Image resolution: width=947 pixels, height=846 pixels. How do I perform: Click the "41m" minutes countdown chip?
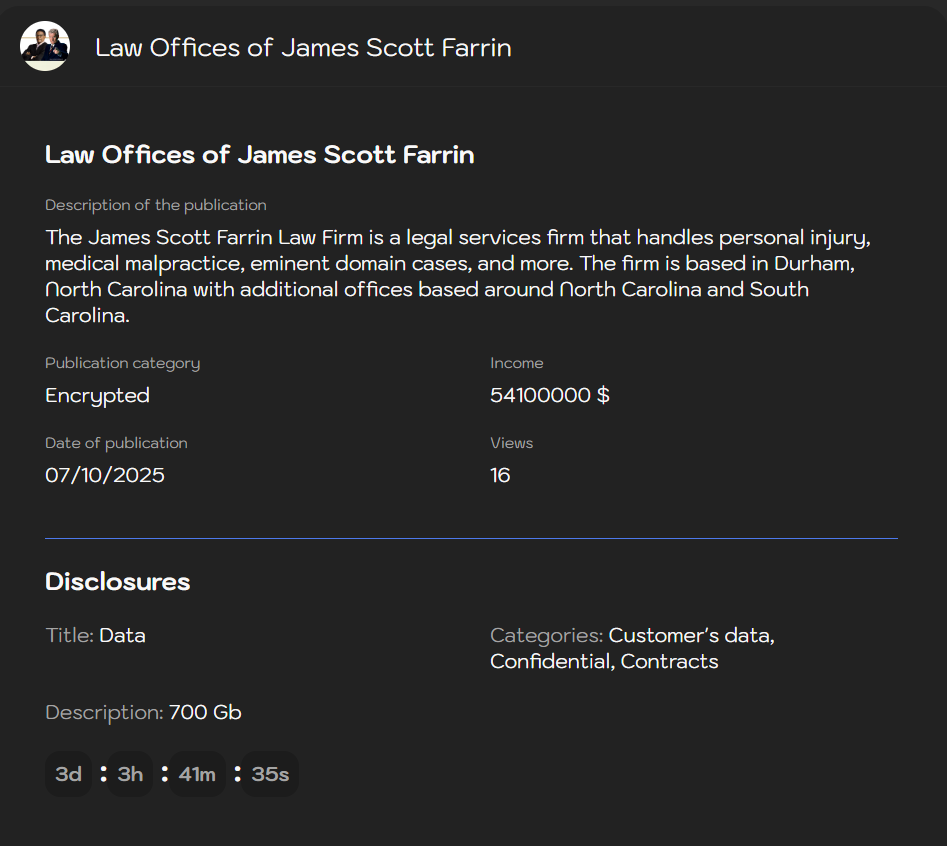(x=197, y=773)
